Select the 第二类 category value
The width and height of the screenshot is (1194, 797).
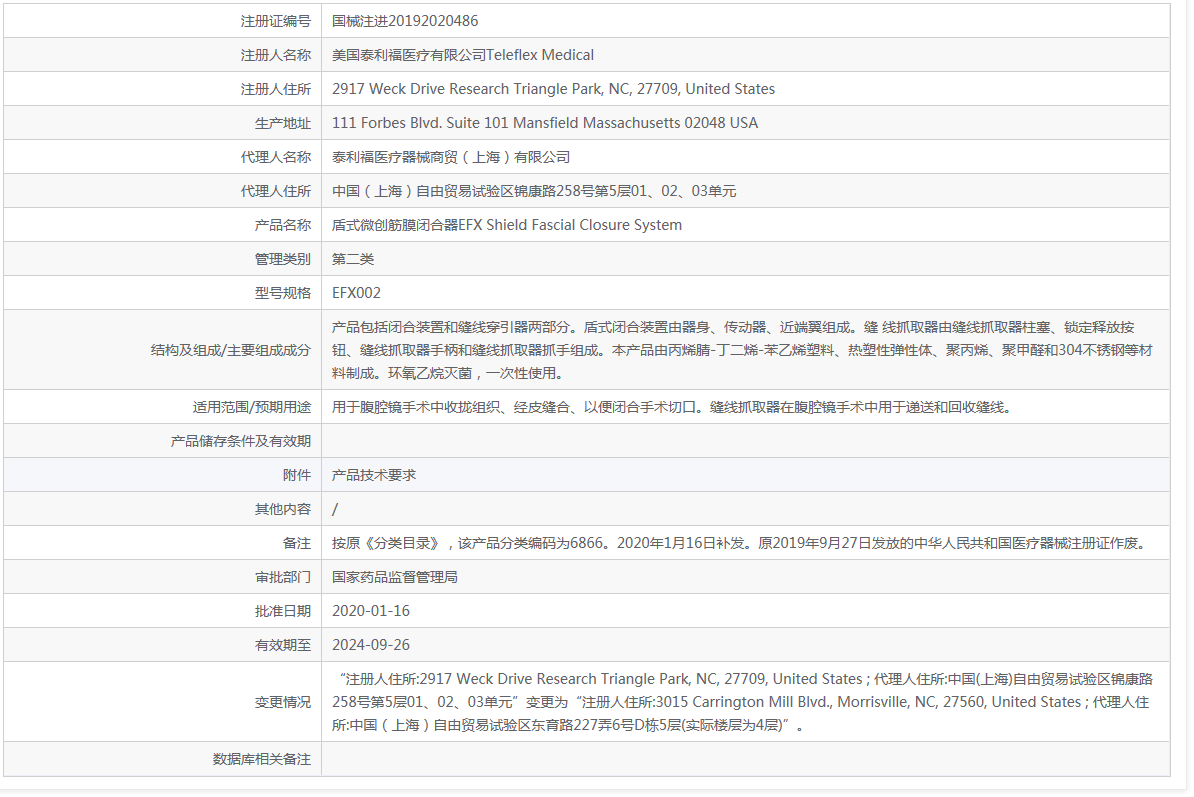353,259
